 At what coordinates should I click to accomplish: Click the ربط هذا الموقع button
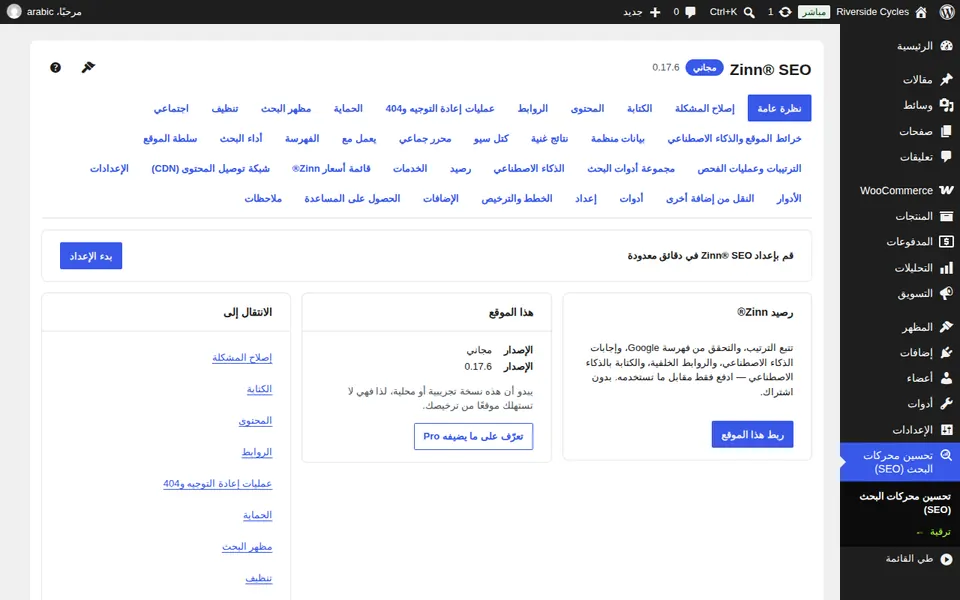[x=752, y=434]
